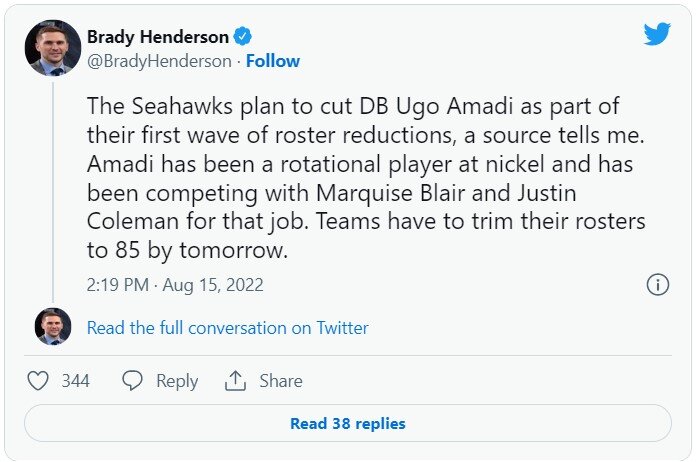Click the blue verified badge
697x462 pixels.
[x=243, y=37]
